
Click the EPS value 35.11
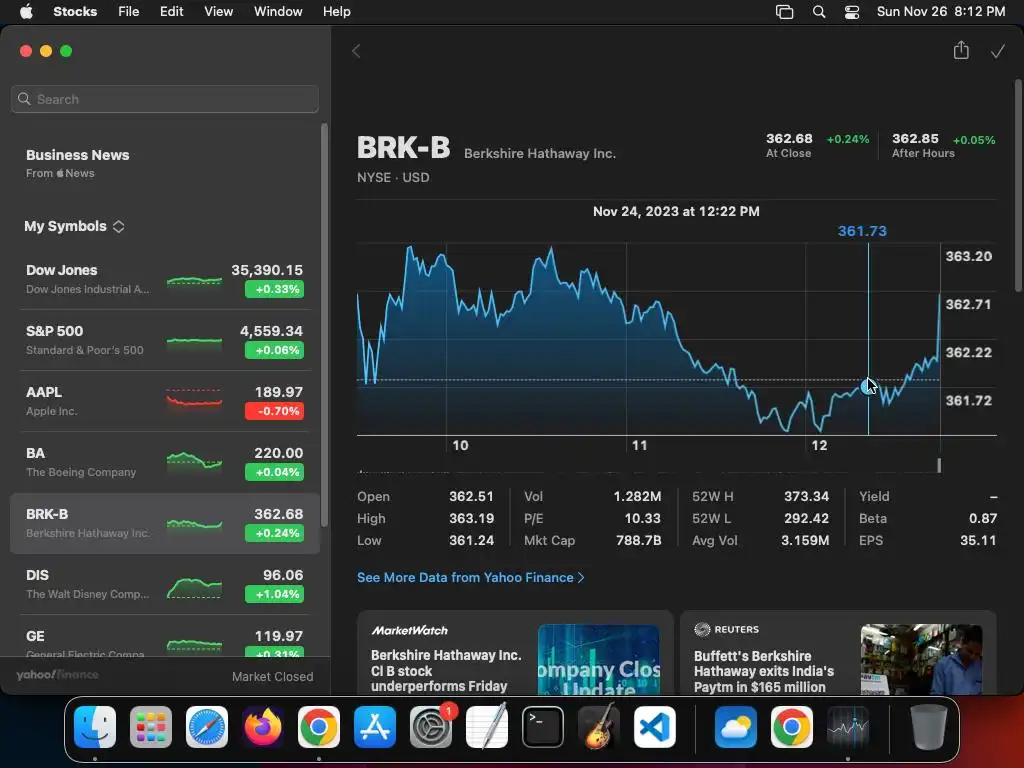click(978, 540)
